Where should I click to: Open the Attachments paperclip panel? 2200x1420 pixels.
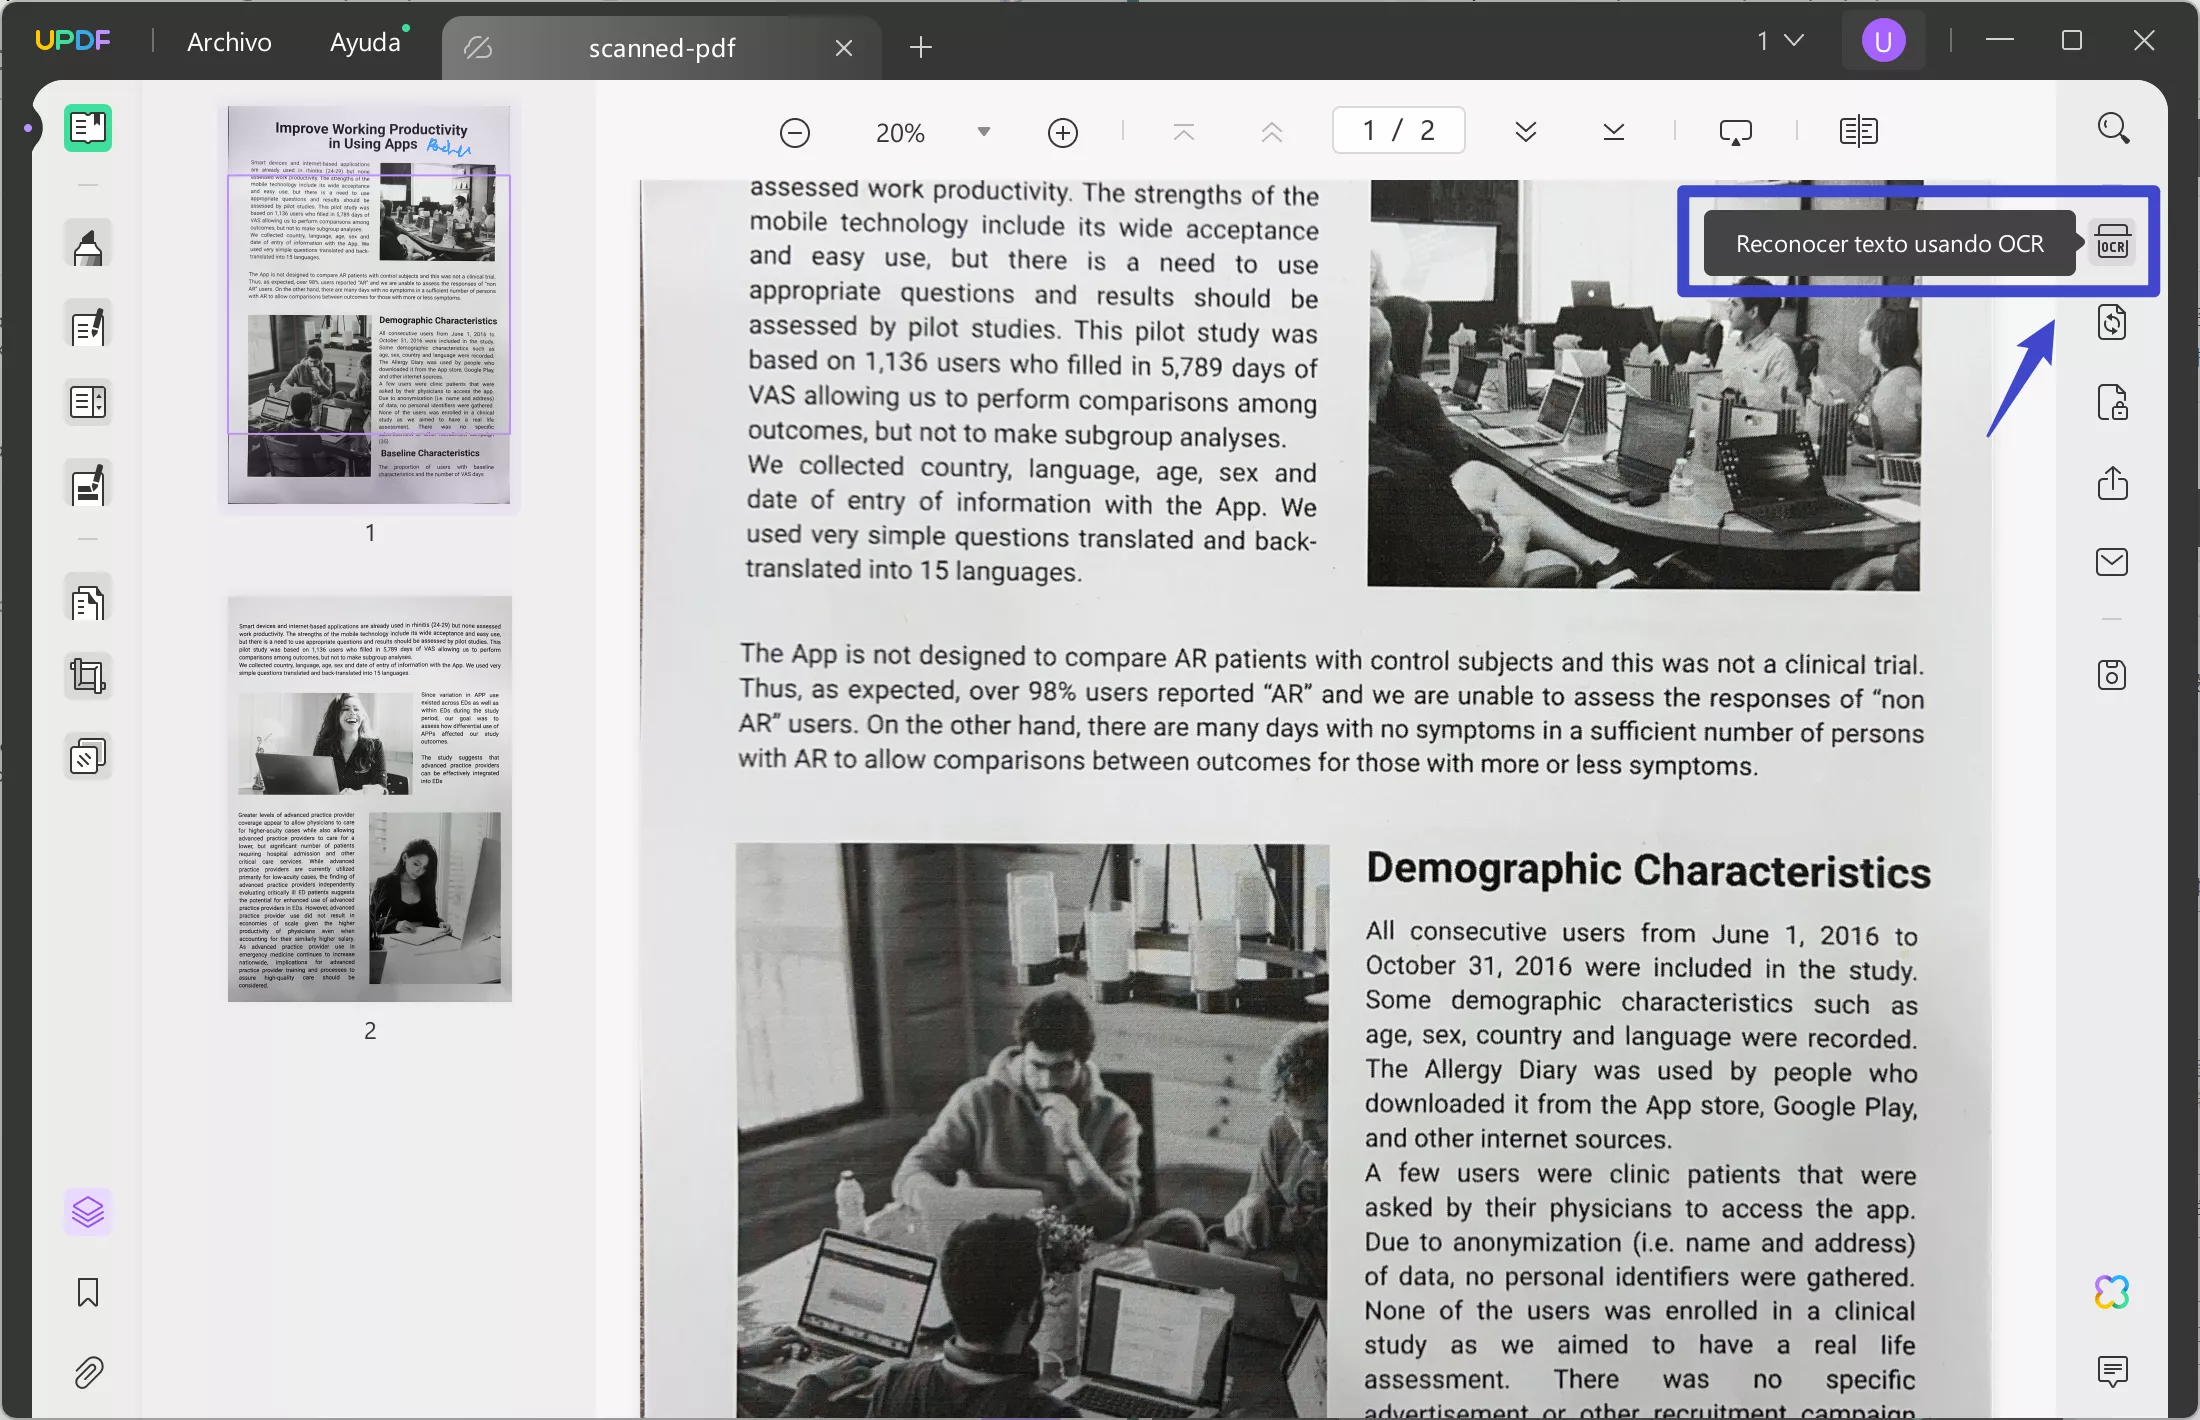click(88, 1373)
